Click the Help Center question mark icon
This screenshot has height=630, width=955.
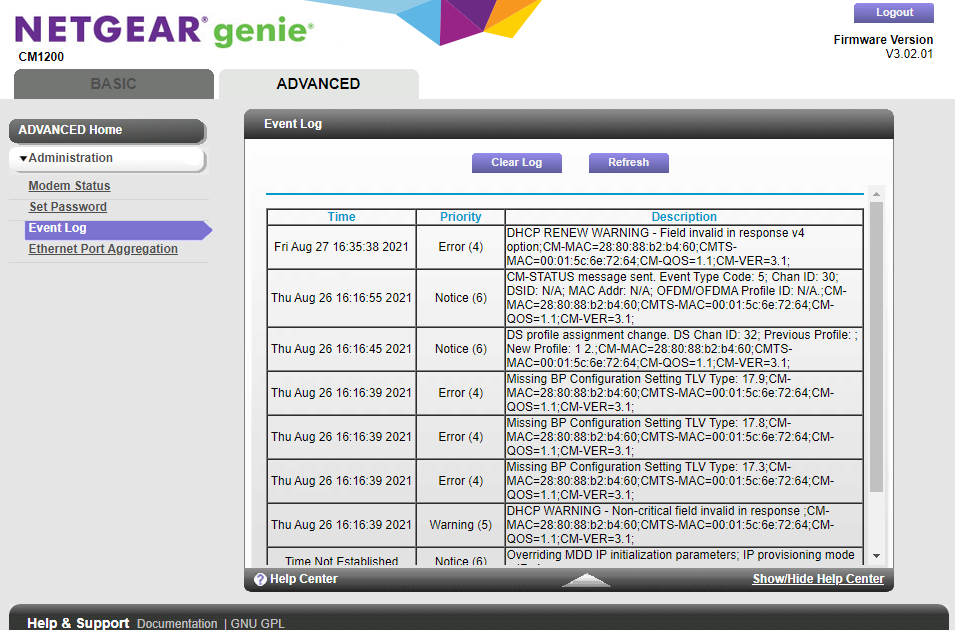pos(260,578)
